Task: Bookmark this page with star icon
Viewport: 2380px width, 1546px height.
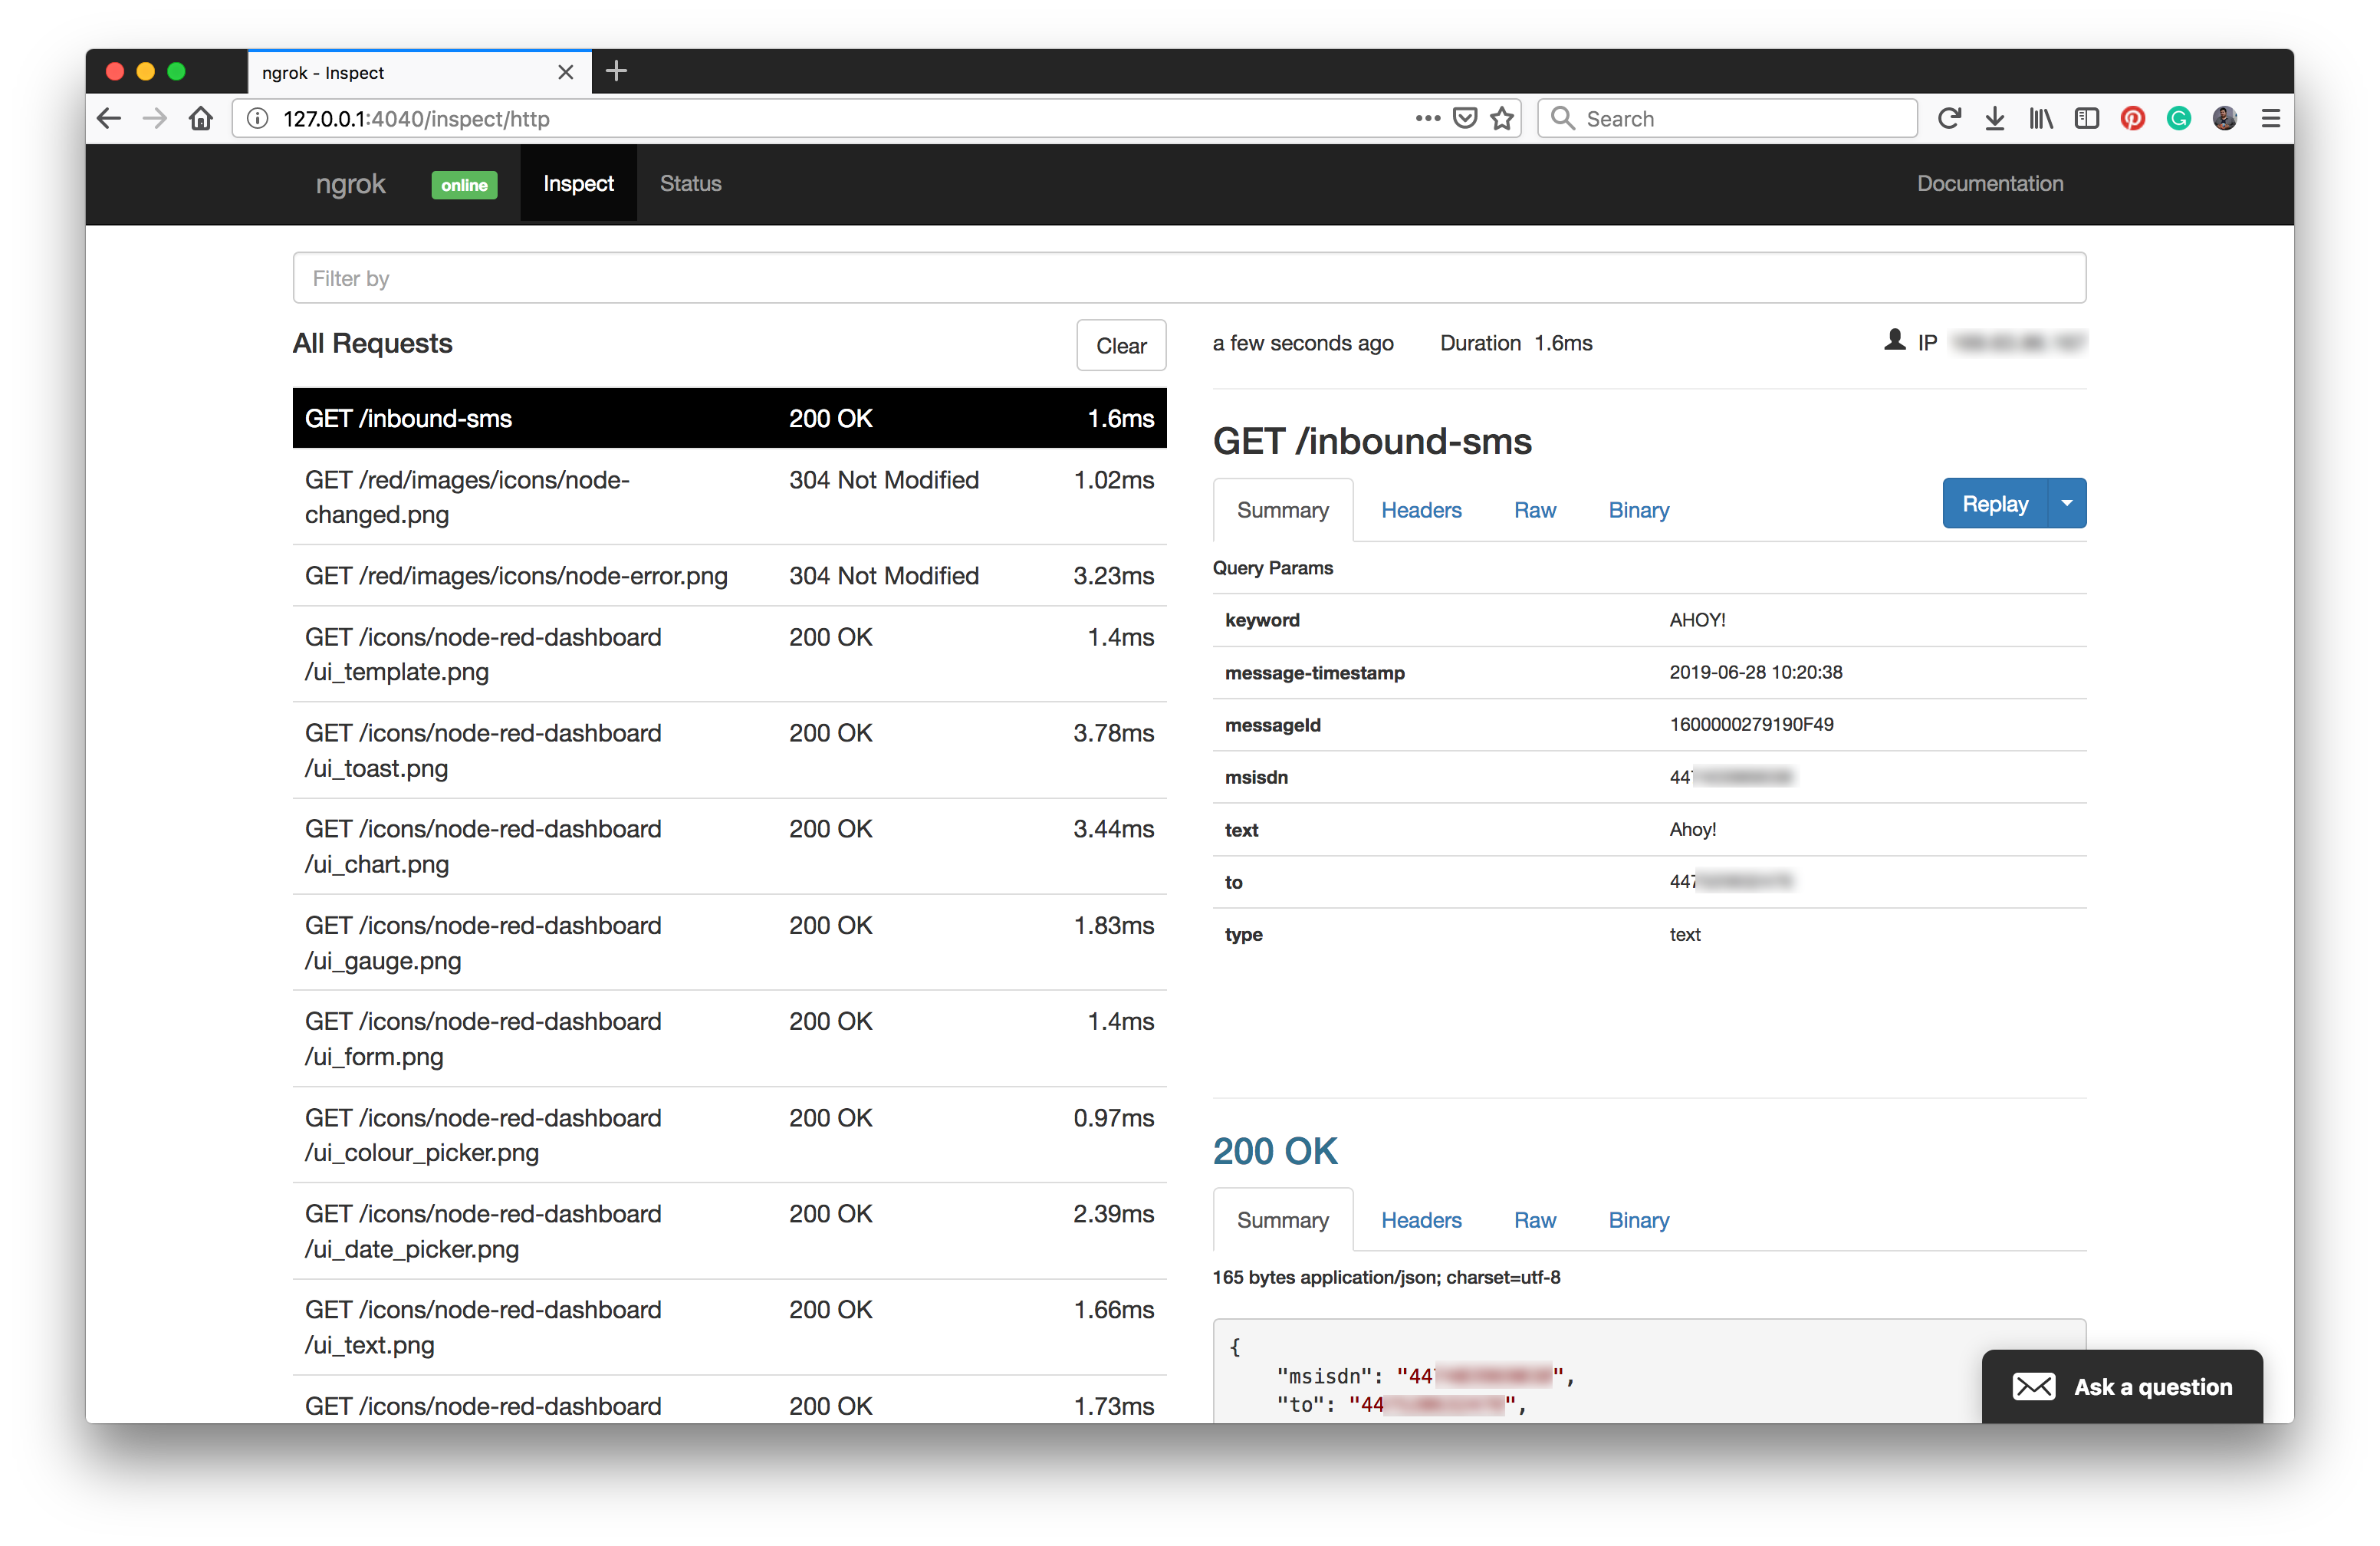Action: point(1501,119)
